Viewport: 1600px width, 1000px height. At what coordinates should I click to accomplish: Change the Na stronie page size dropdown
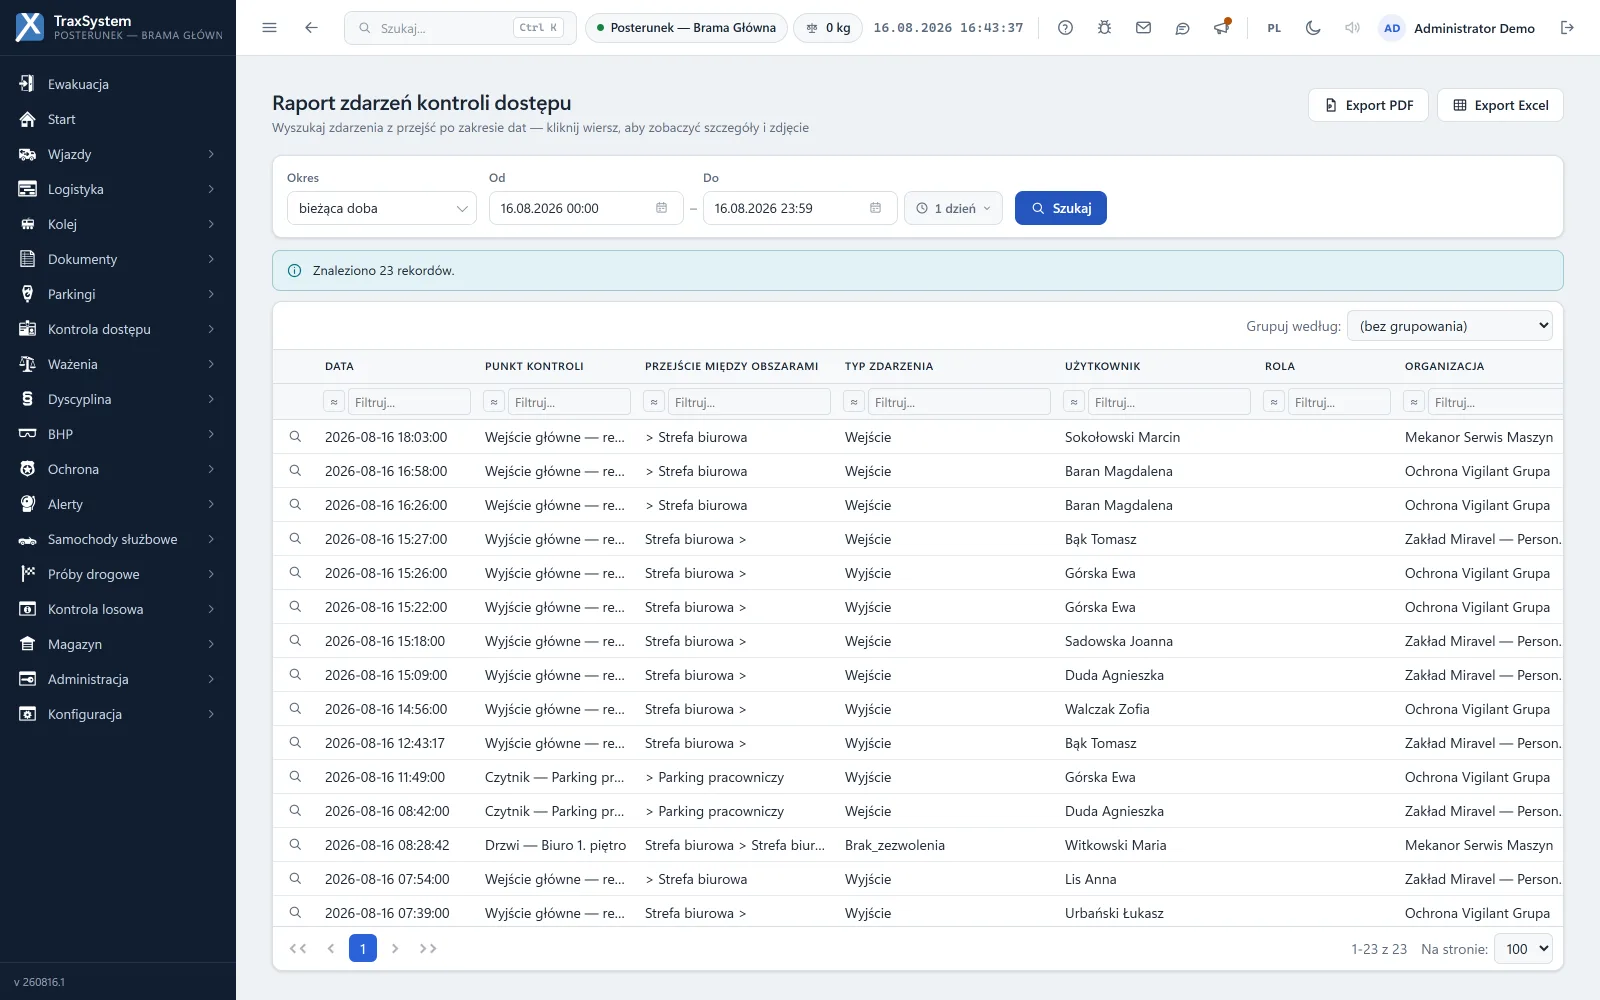[x=1522, y=949]
